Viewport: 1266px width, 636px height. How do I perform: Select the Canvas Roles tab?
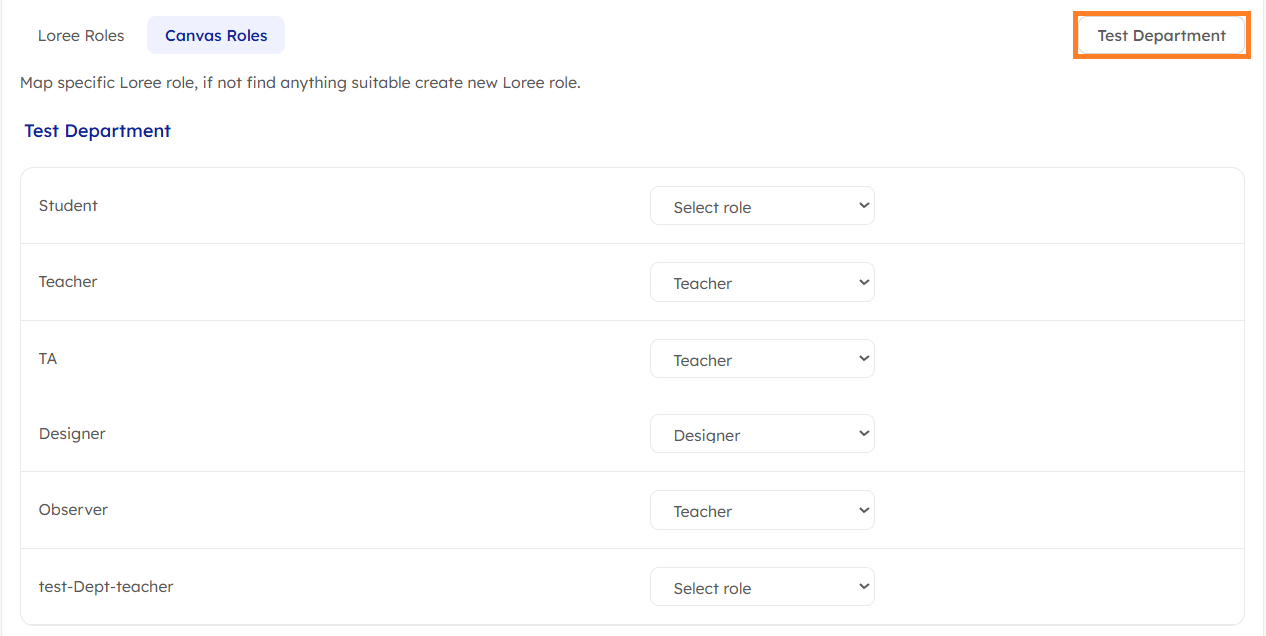216,36
